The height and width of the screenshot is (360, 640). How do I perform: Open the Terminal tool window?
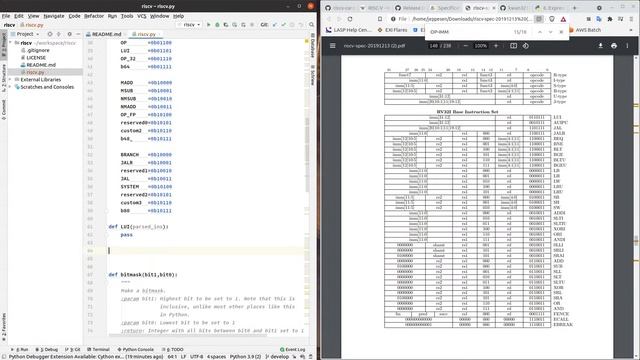pyautogui.click(x=98, y=350)
